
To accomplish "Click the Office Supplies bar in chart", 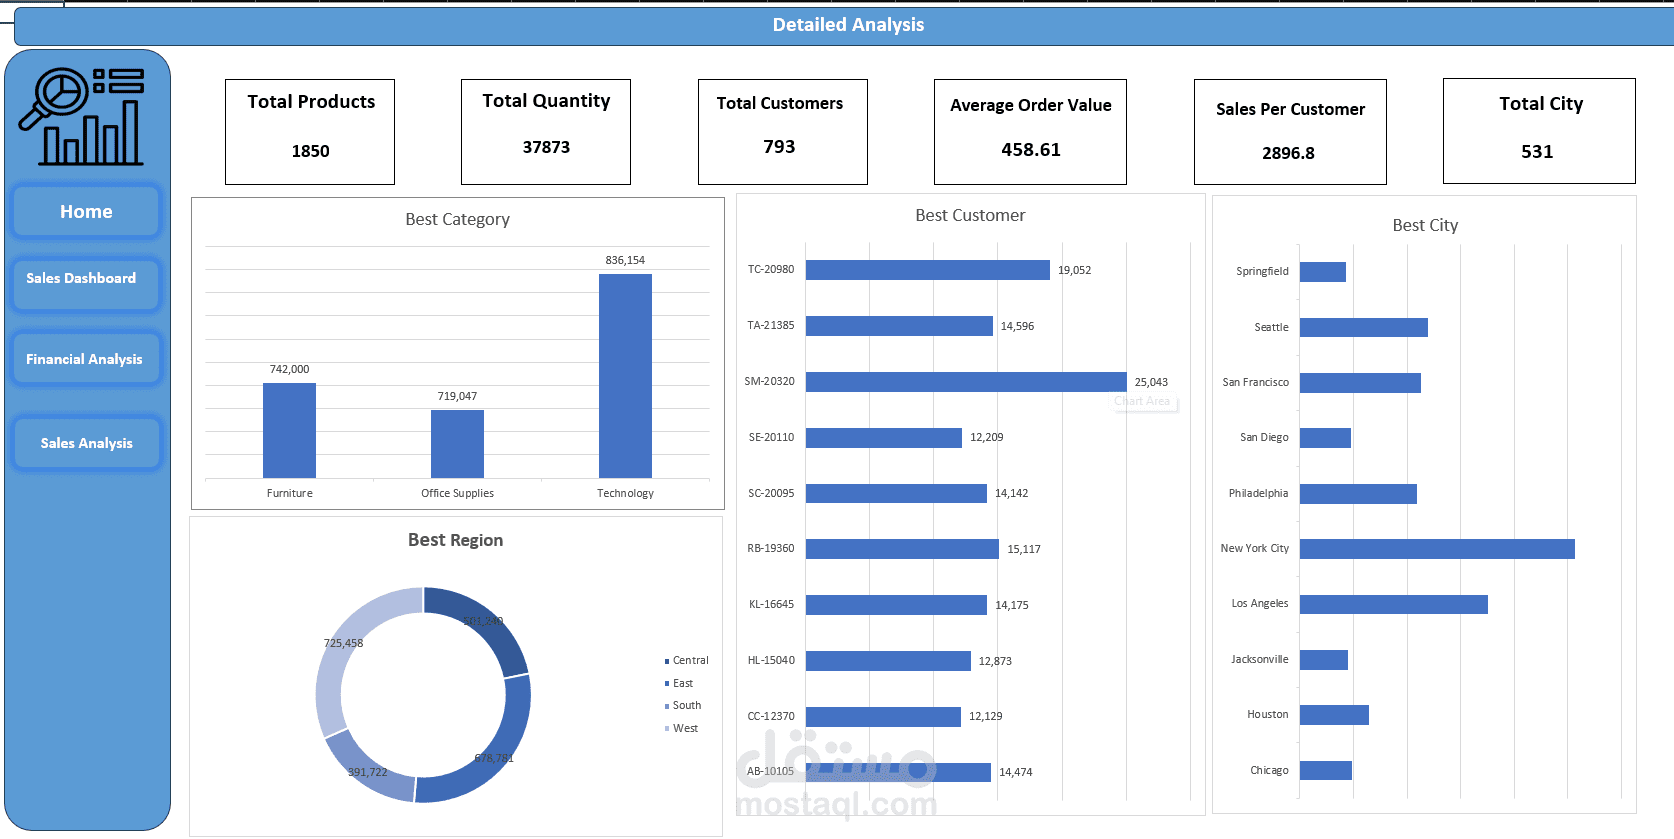I will (457, 444).
